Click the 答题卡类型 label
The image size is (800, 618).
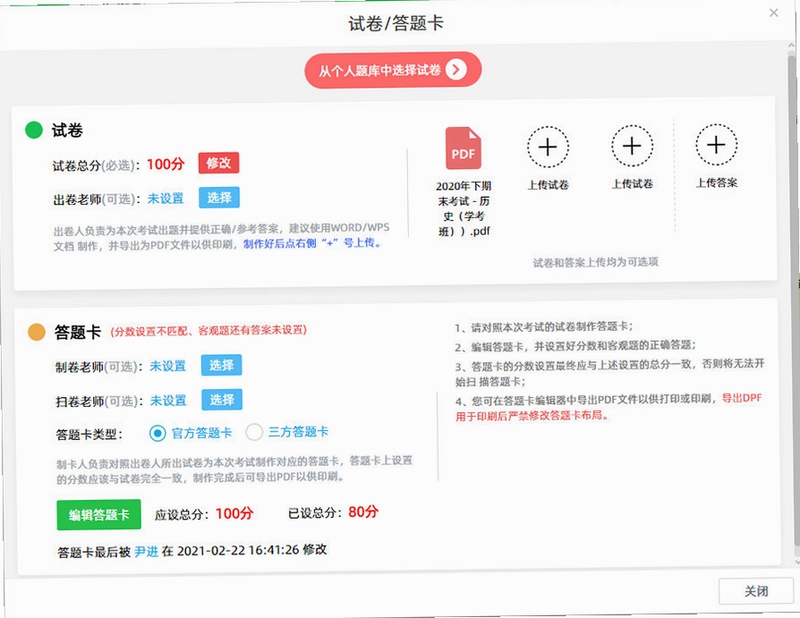tap(89, 435)
